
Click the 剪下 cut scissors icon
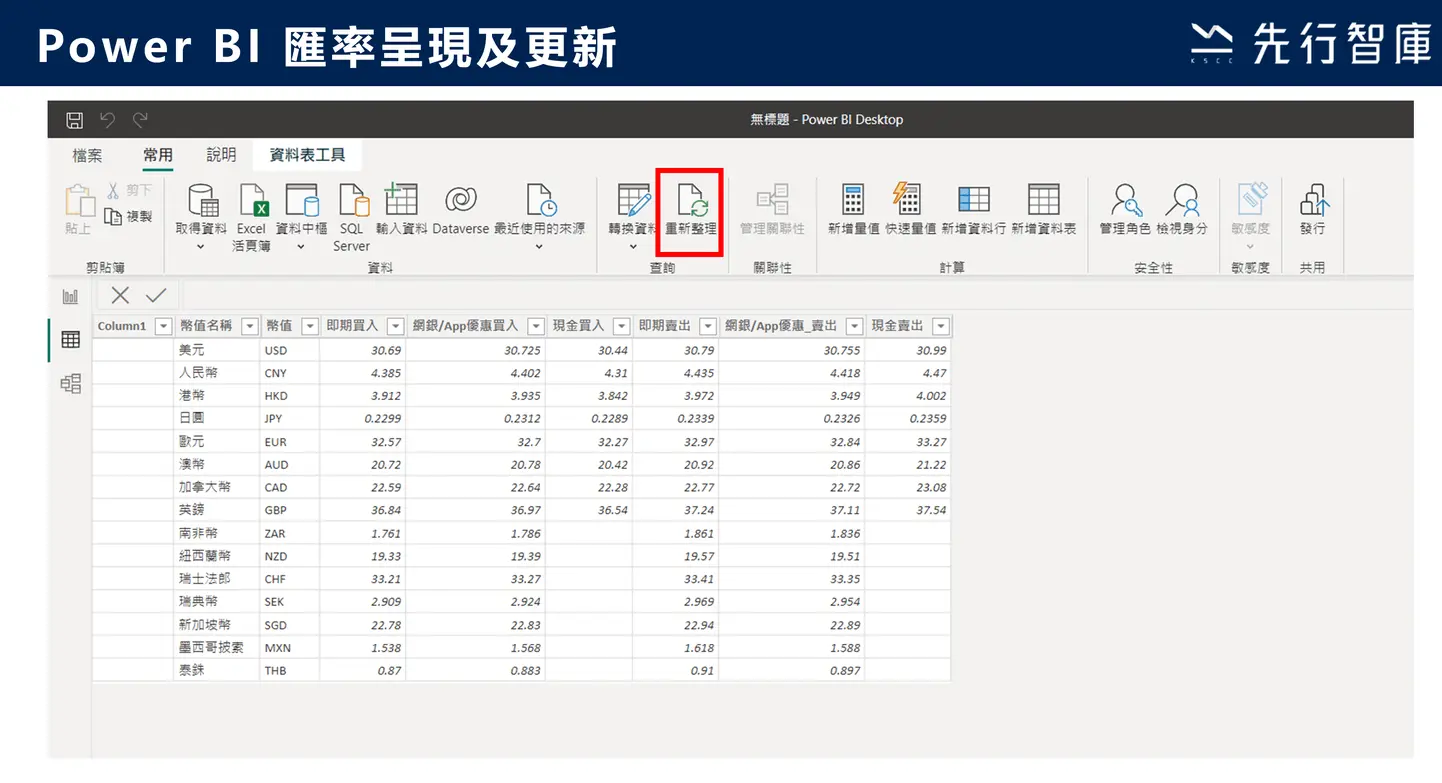tap(113, 190)
